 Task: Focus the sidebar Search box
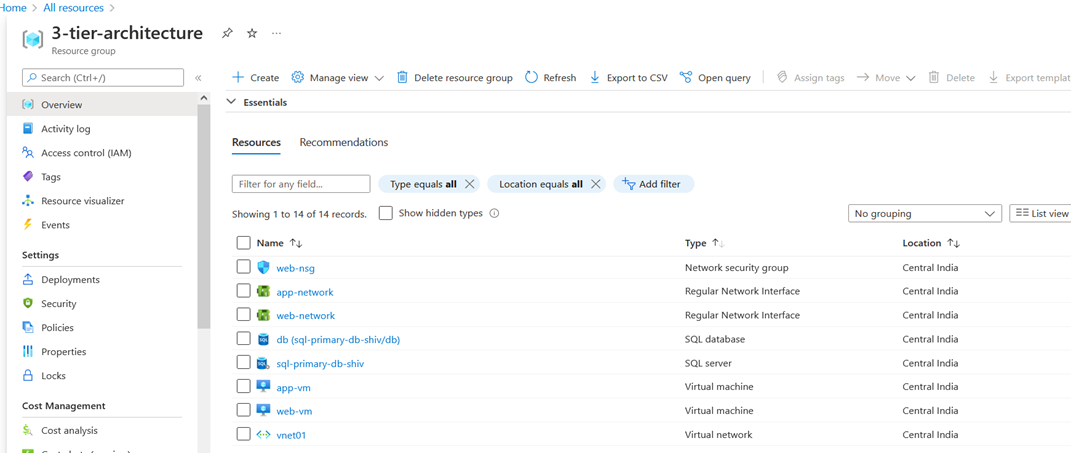tap(103, 78)
